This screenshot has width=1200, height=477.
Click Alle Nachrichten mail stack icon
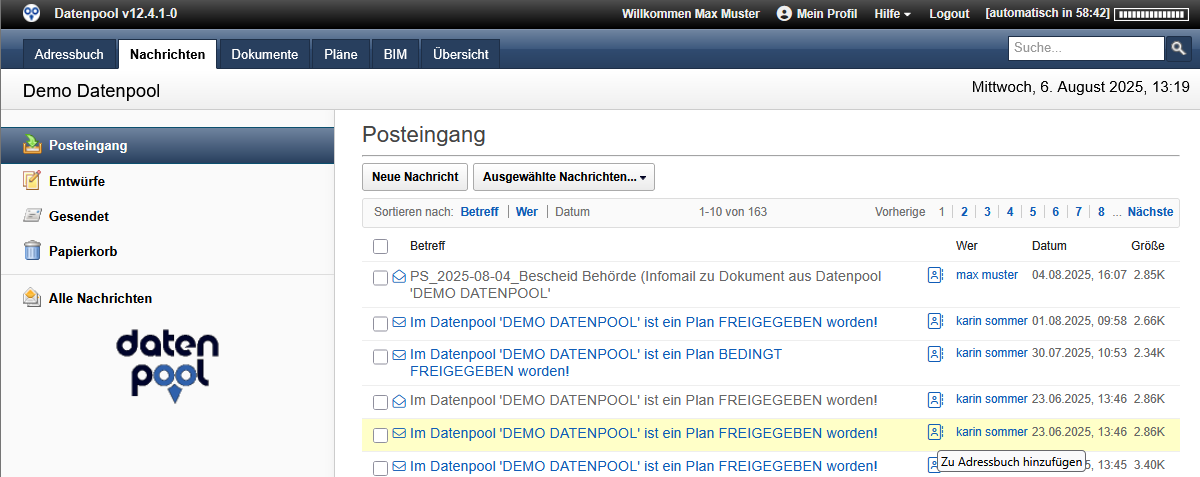32,298
